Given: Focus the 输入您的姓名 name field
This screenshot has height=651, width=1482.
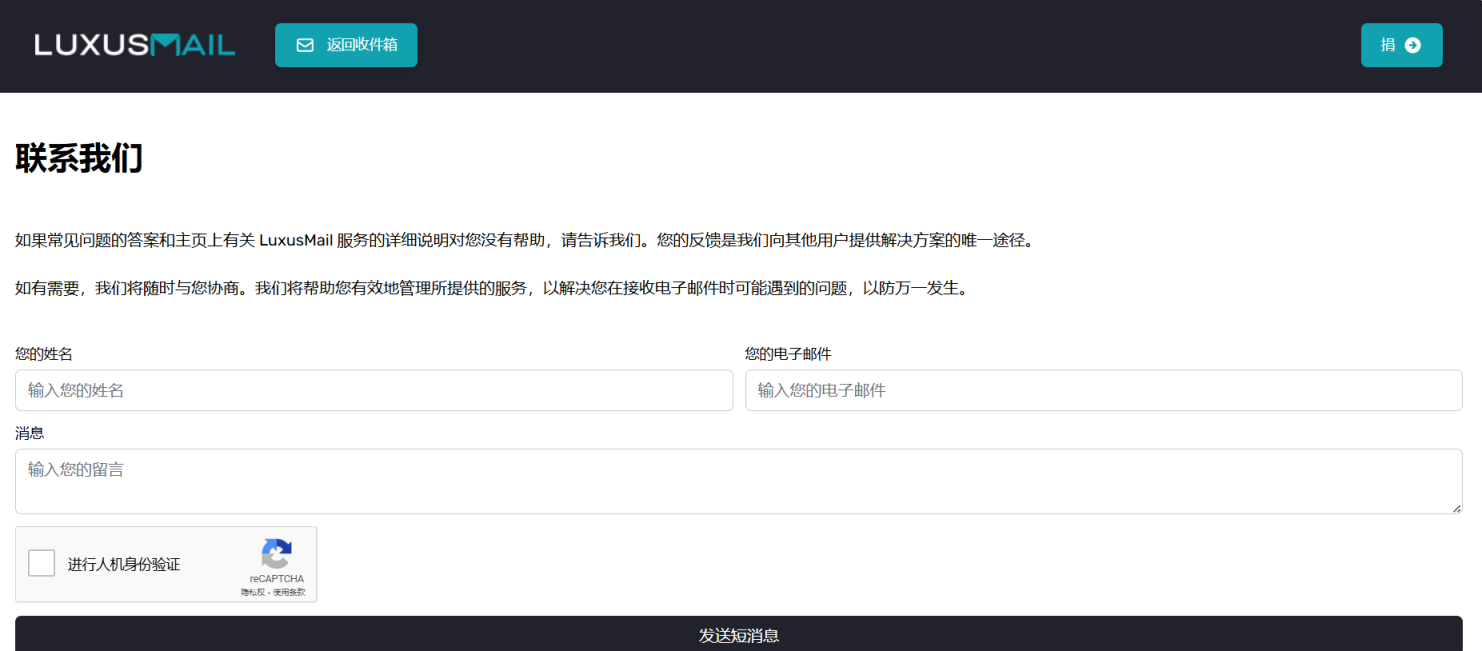Looking at the screenshot, I should [x=374, y=390].
